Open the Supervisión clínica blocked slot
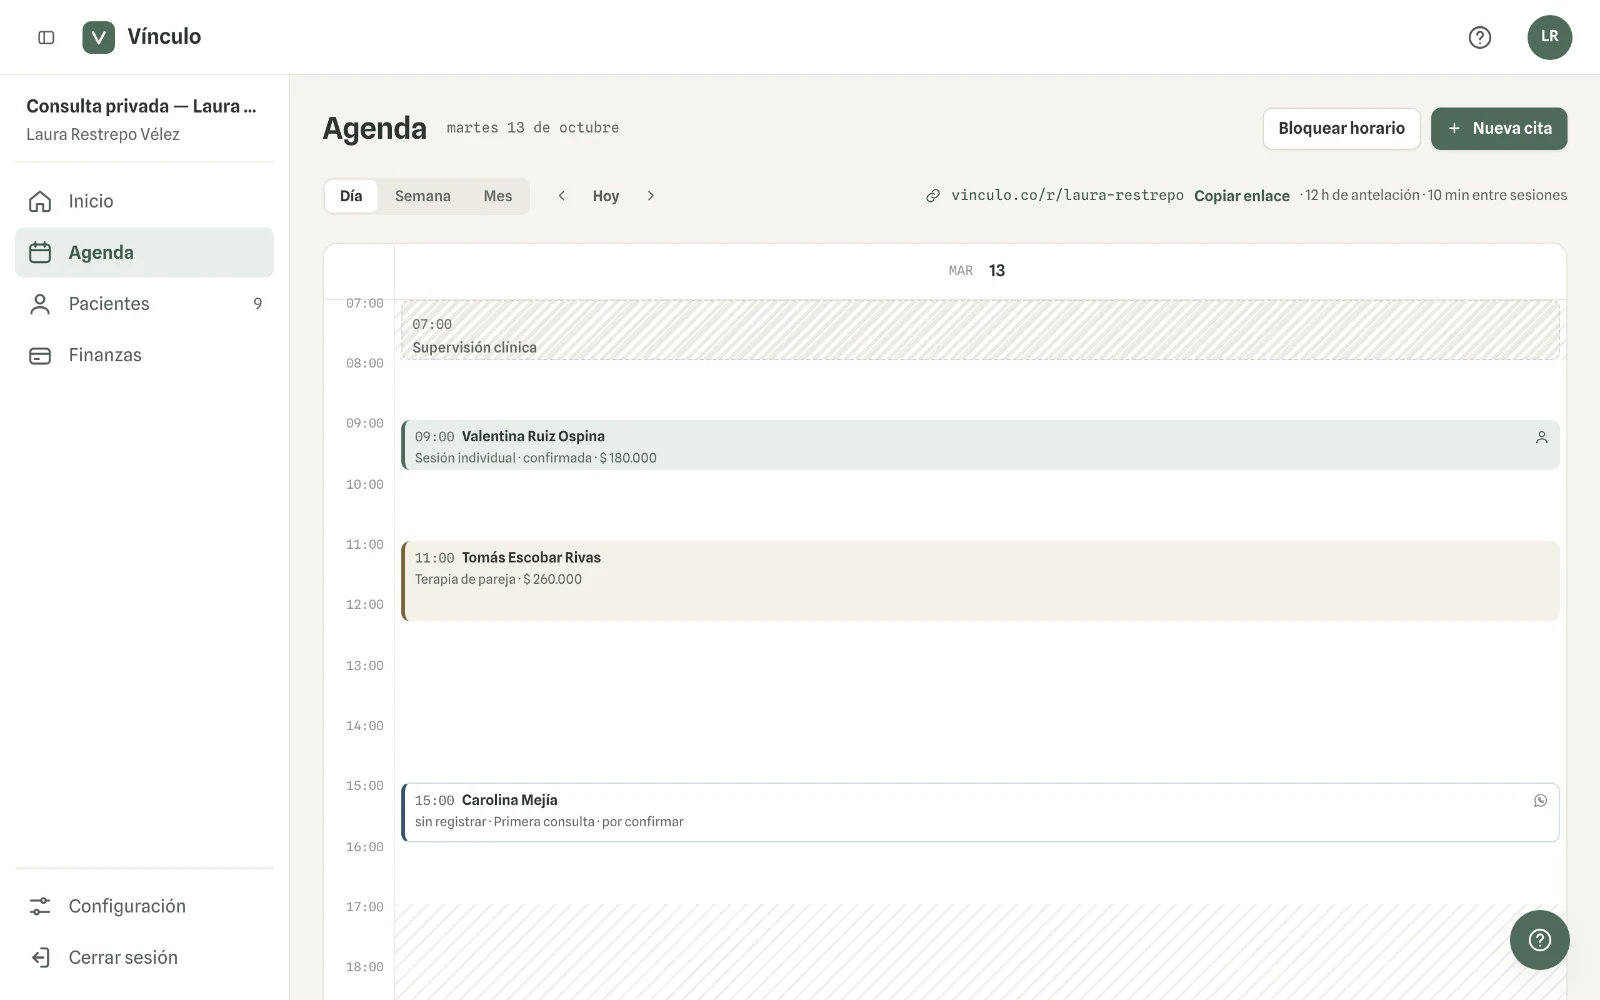The image size is (1600, 1000). pyautogui.click(x=980, y=331)
